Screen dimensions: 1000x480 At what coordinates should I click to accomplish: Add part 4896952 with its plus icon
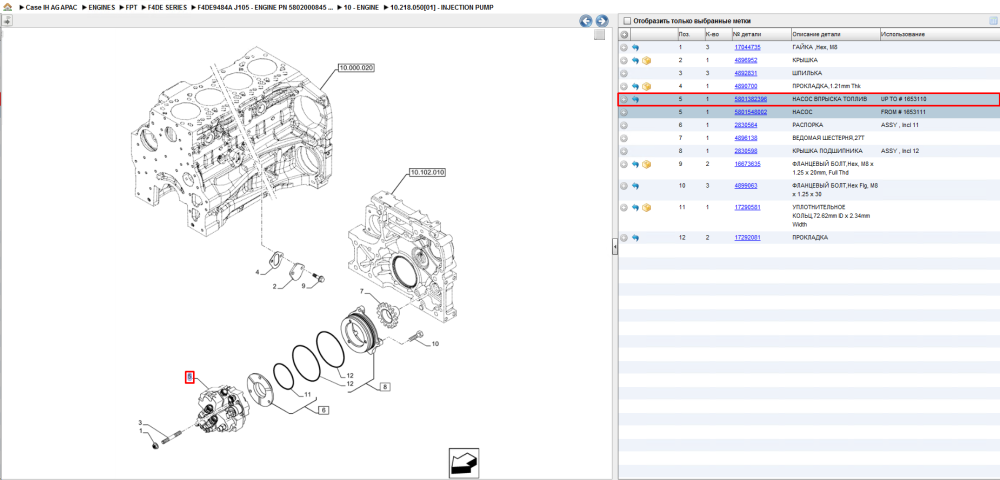click(x=624, y=61)
